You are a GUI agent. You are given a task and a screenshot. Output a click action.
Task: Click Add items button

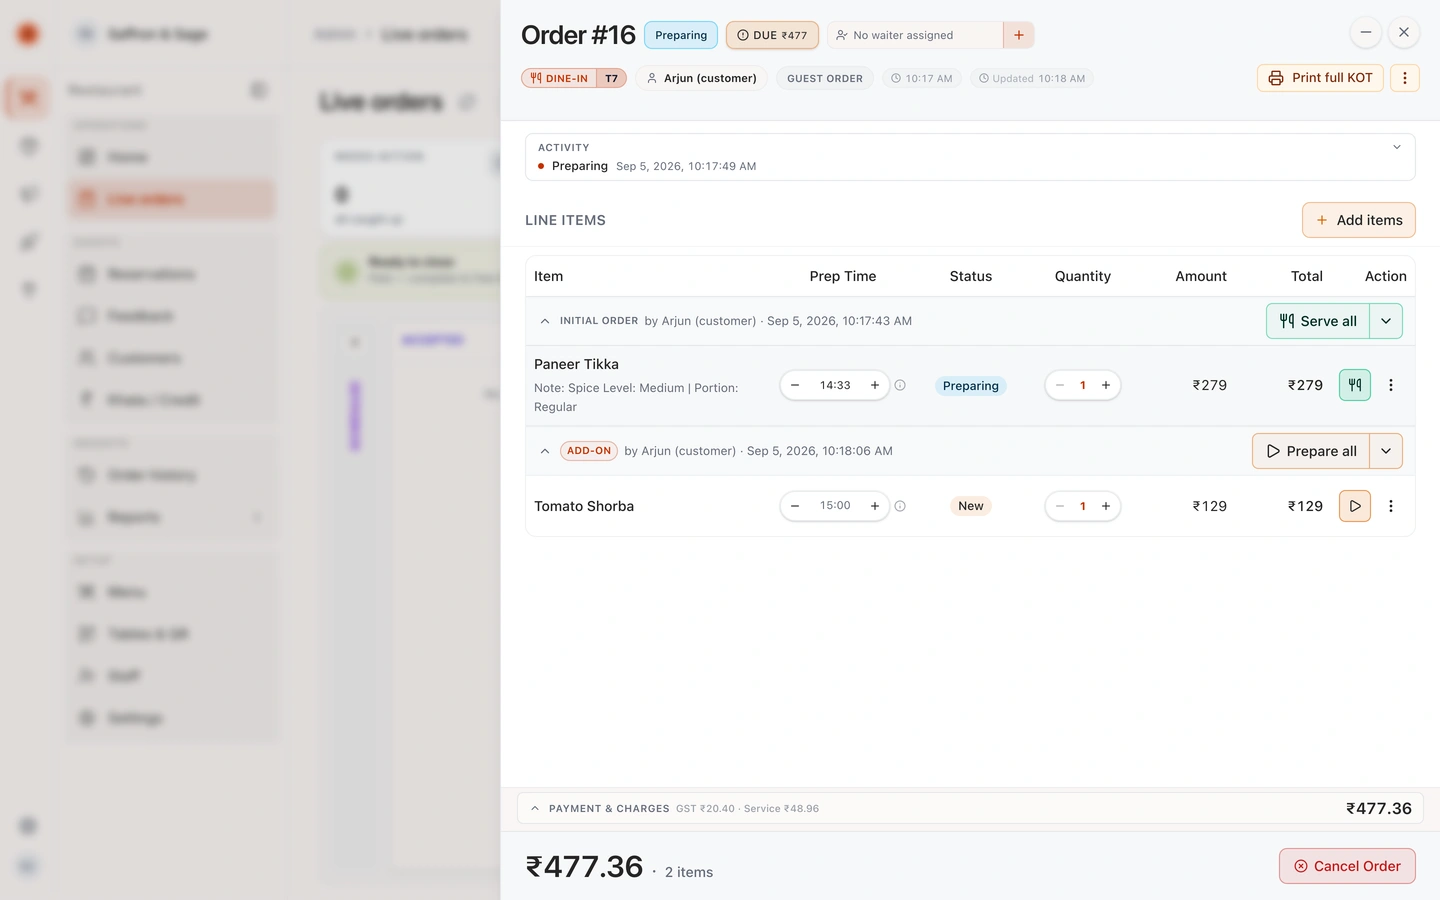(1359, 220)
